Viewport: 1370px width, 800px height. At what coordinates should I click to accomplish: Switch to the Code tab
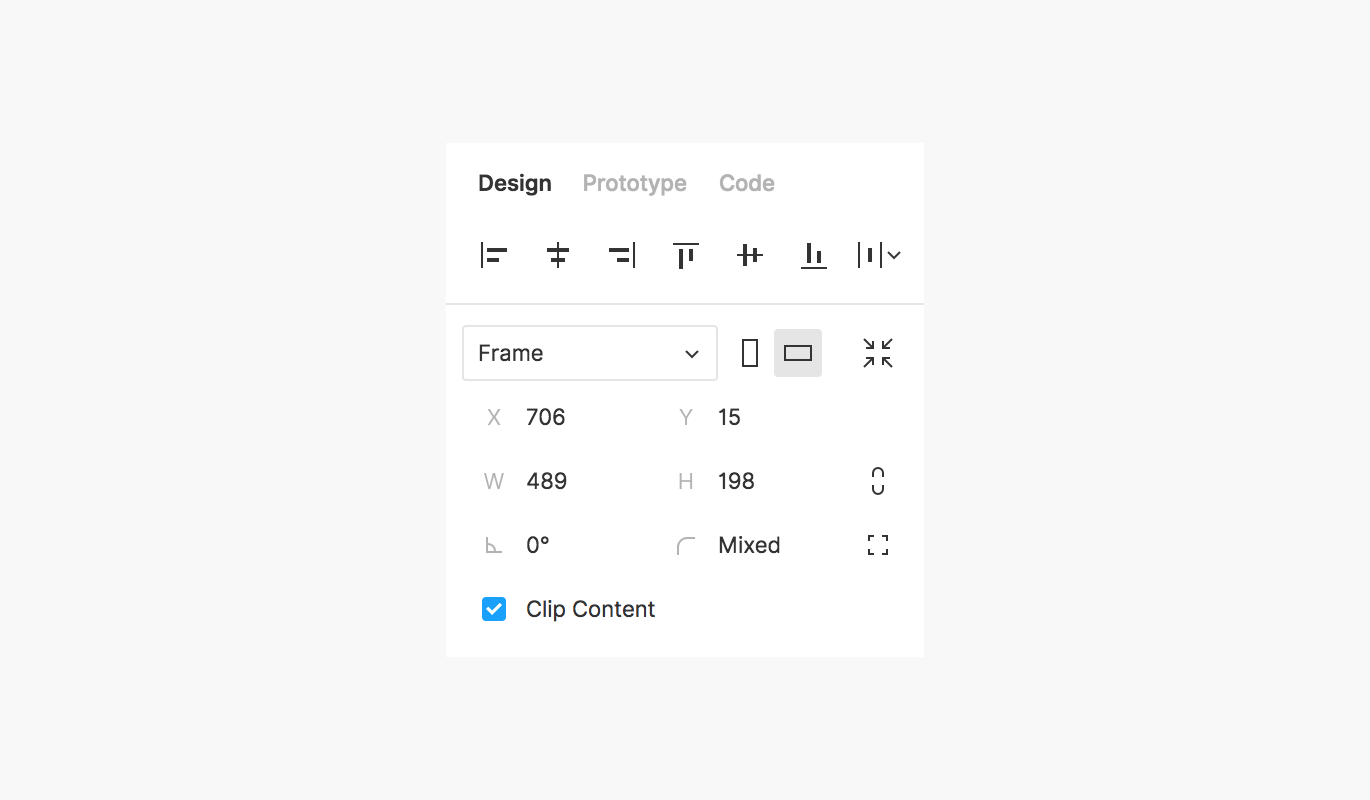(x=747, y=183)
